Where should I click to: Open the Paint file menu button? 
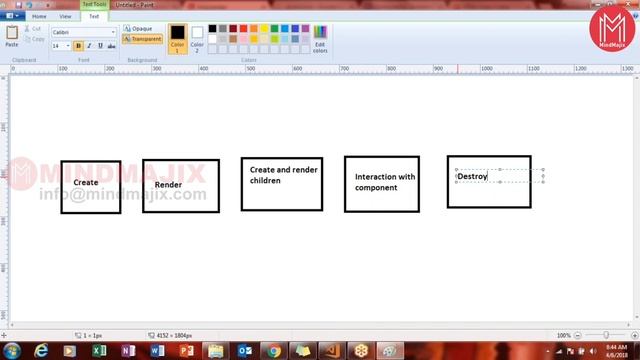(12, 16)
